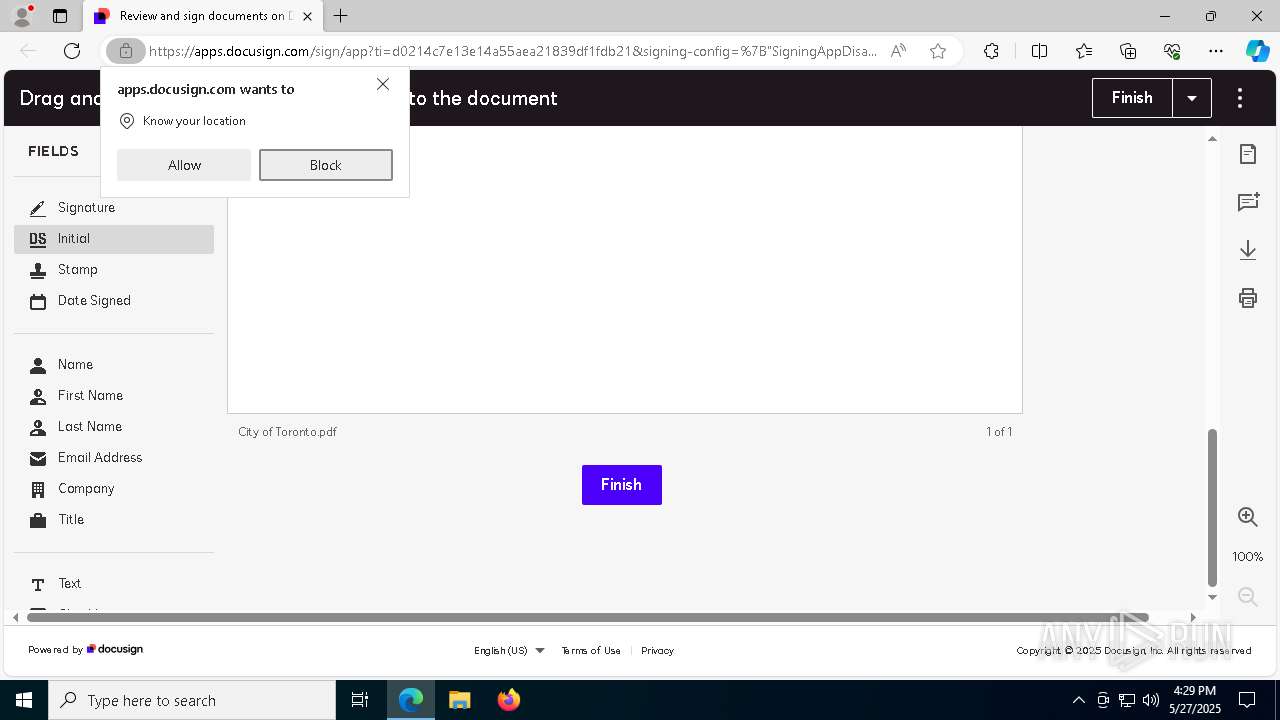Click the taskbar search box

[x=192, y=700]
